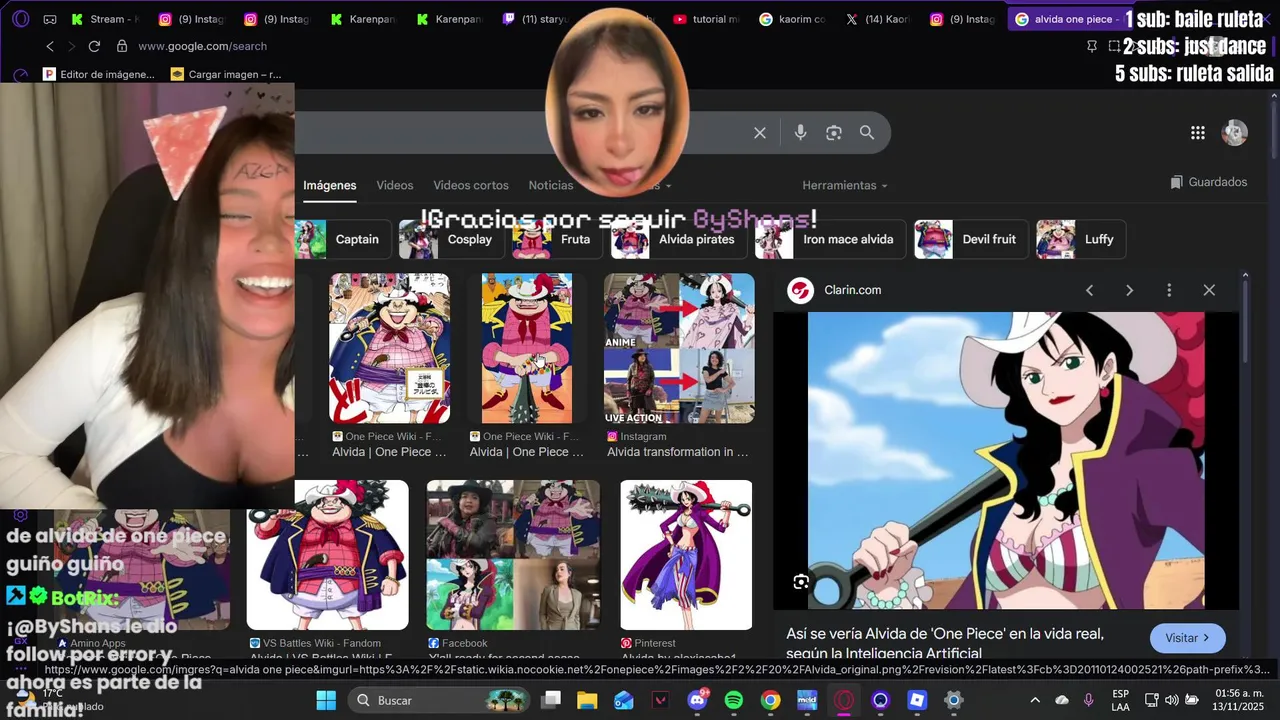1280x720 pixels.
Task: Click the Discord taskbar icon
Action: click(698, 700)
